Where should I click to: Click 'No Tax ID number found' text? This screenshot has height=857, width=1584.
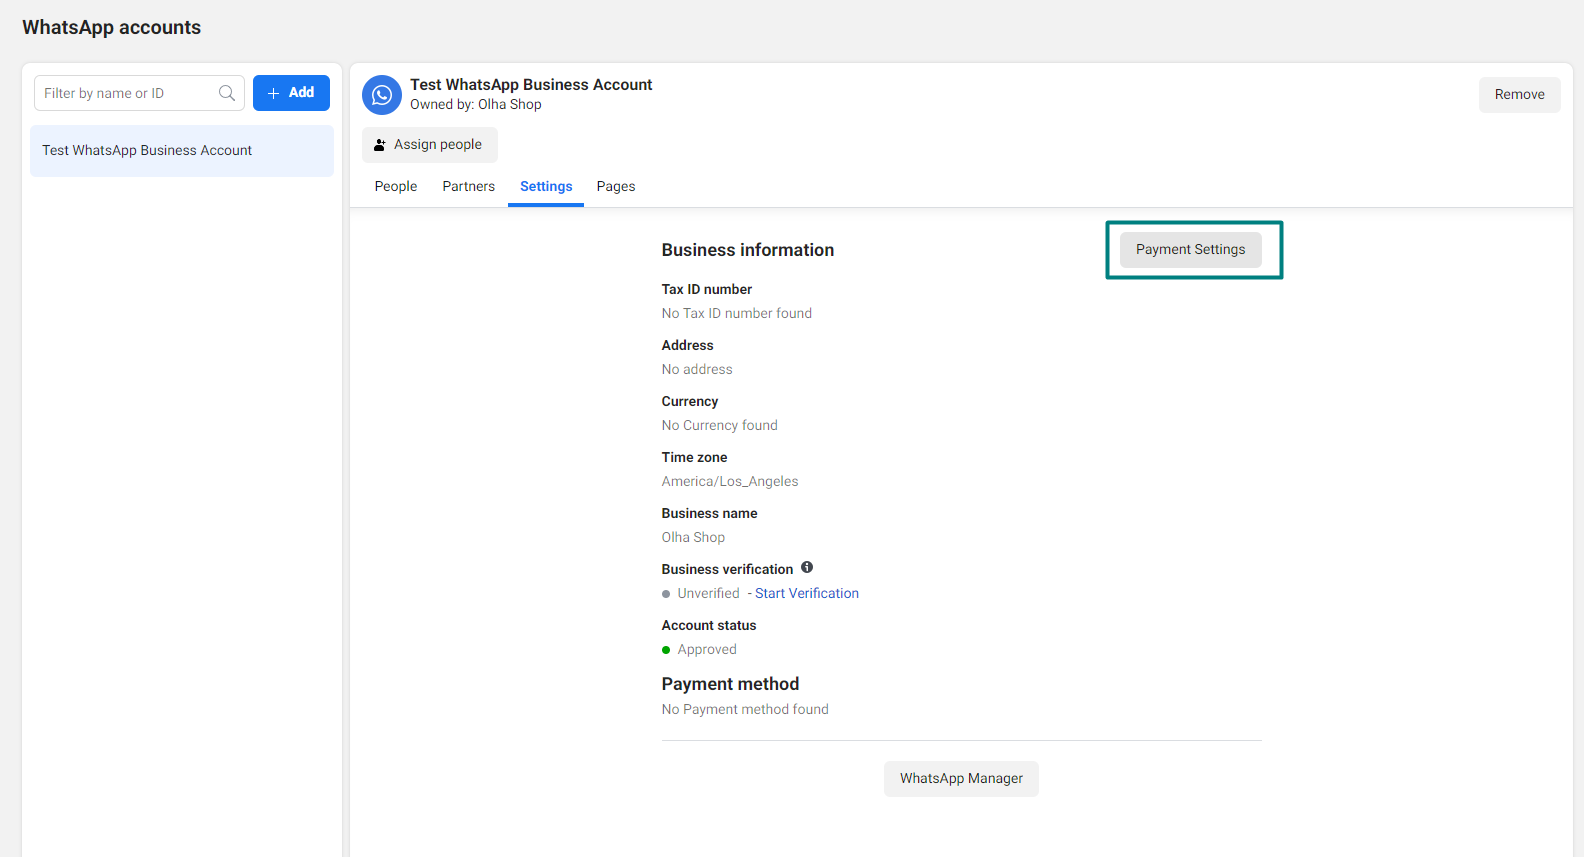pyautogui.click(x=737, y=313)
